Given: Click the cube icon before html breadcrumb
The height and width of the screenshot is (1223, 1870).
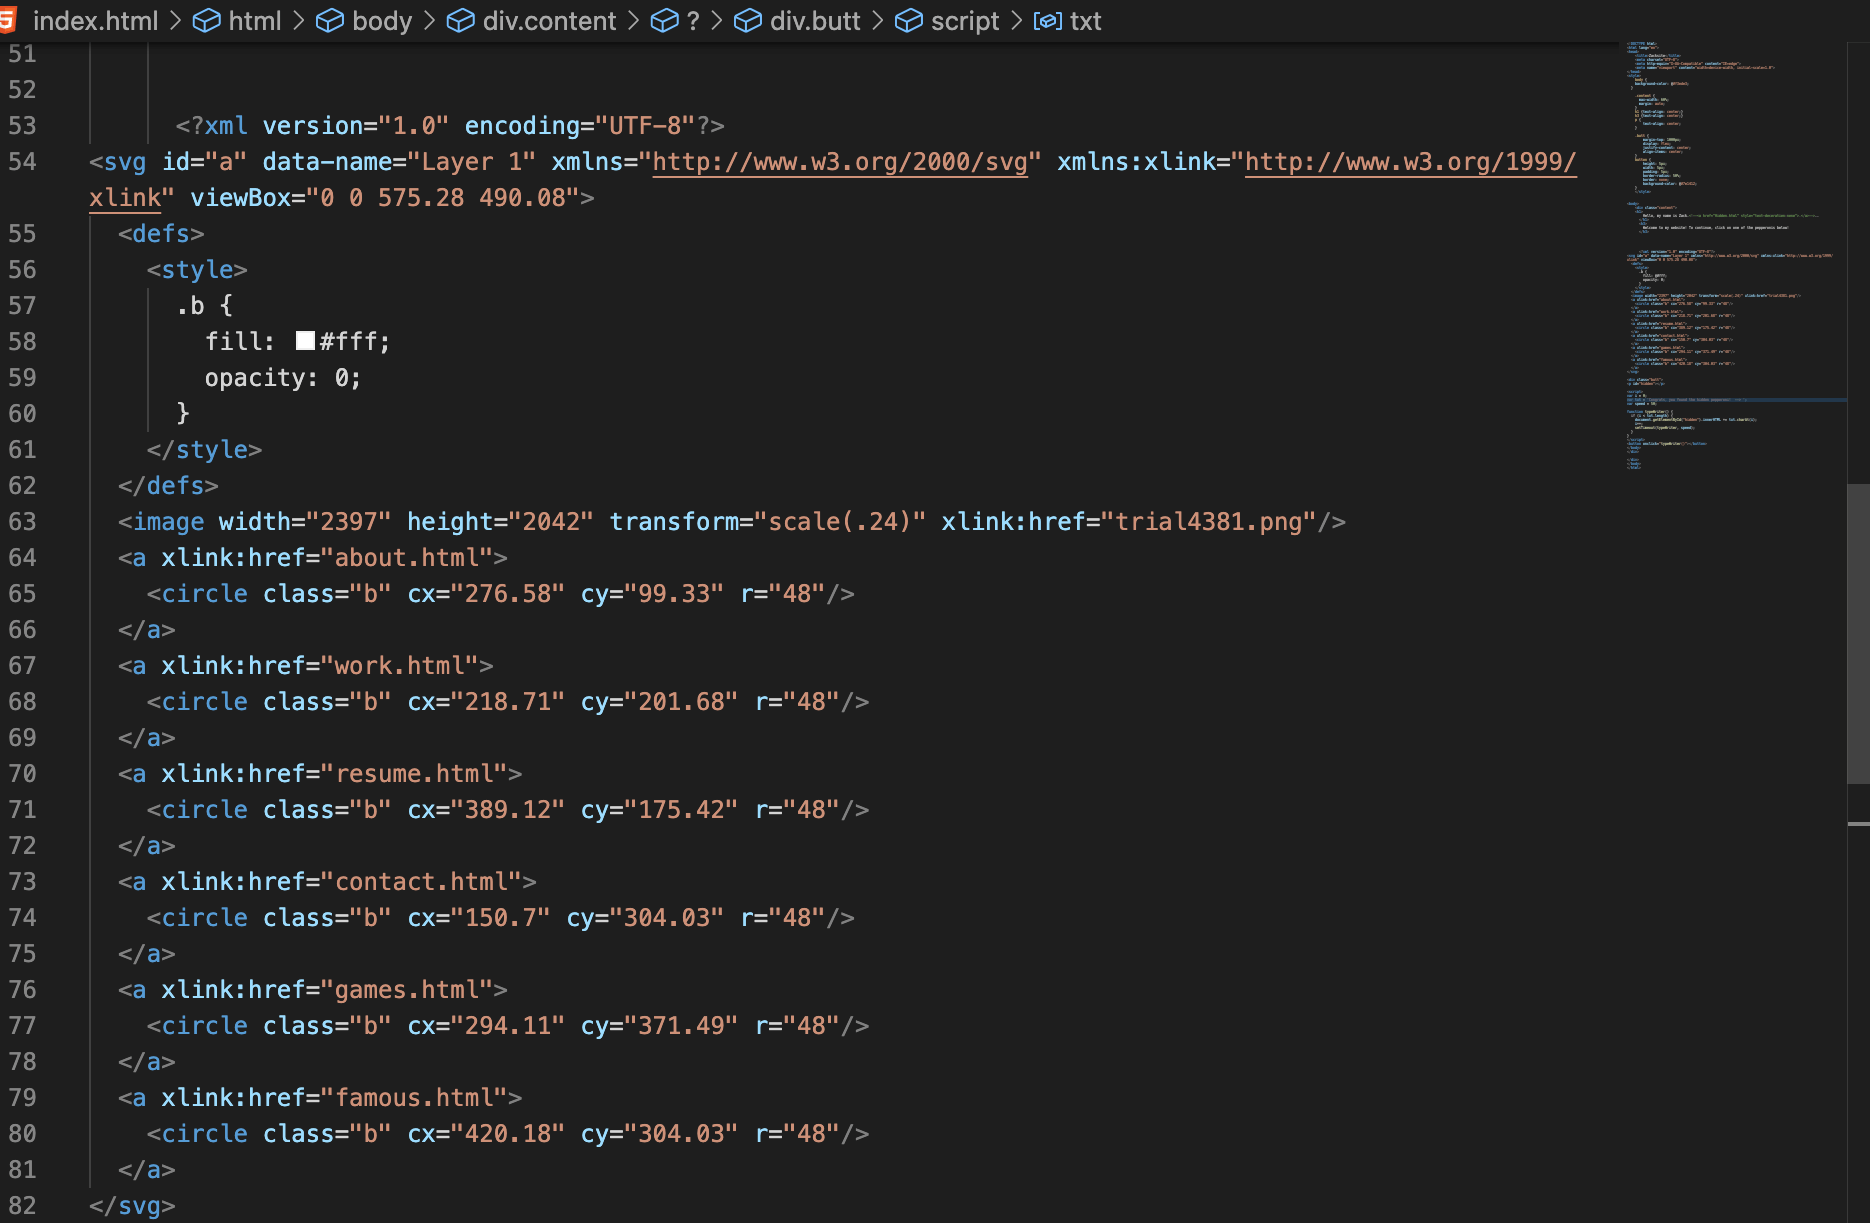Looking at the screenshot, I should (206, 21).
